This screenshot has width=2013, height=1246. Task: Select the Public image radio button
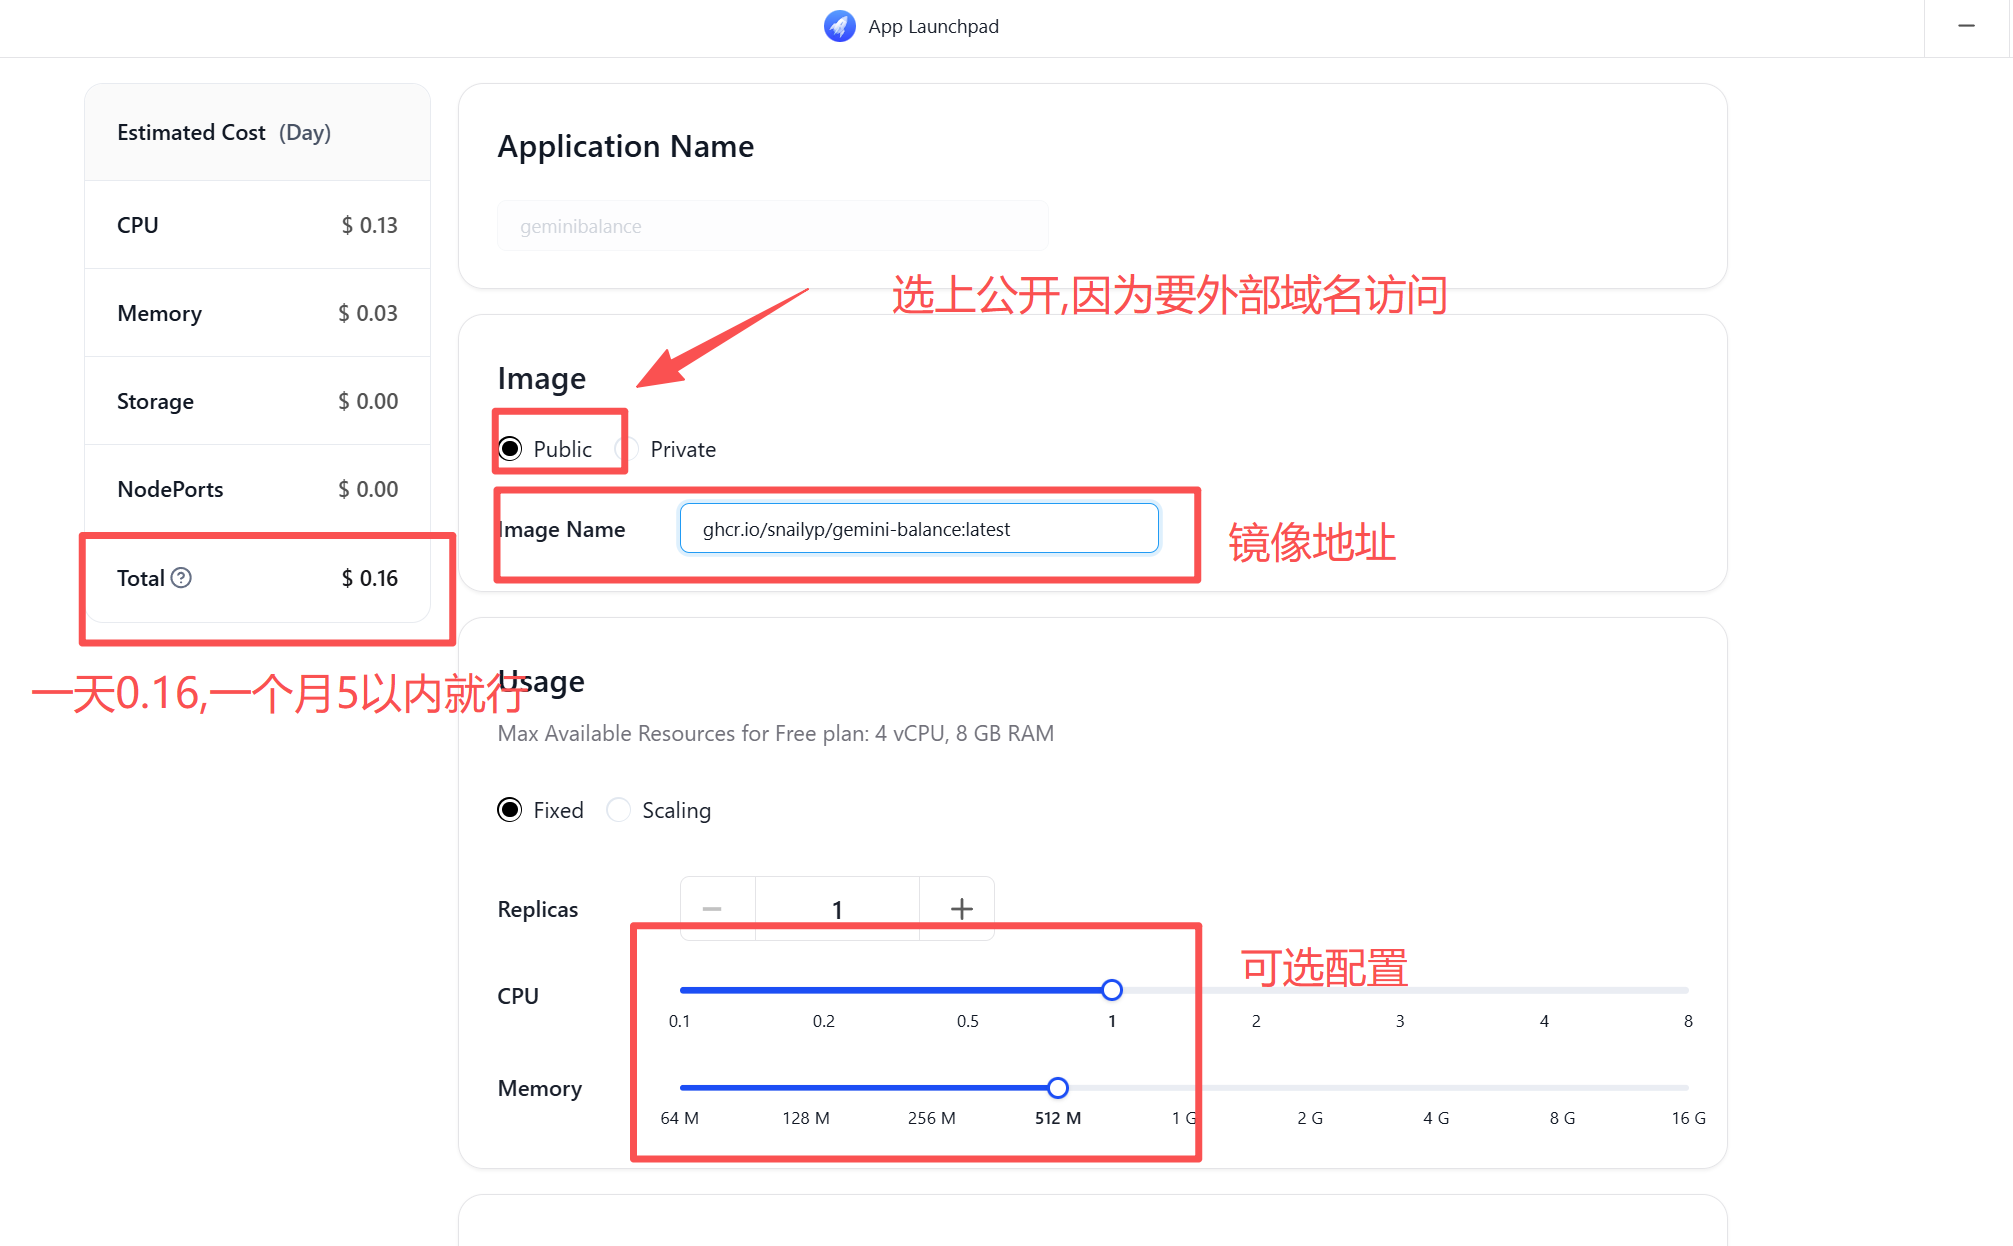(510, 449)
